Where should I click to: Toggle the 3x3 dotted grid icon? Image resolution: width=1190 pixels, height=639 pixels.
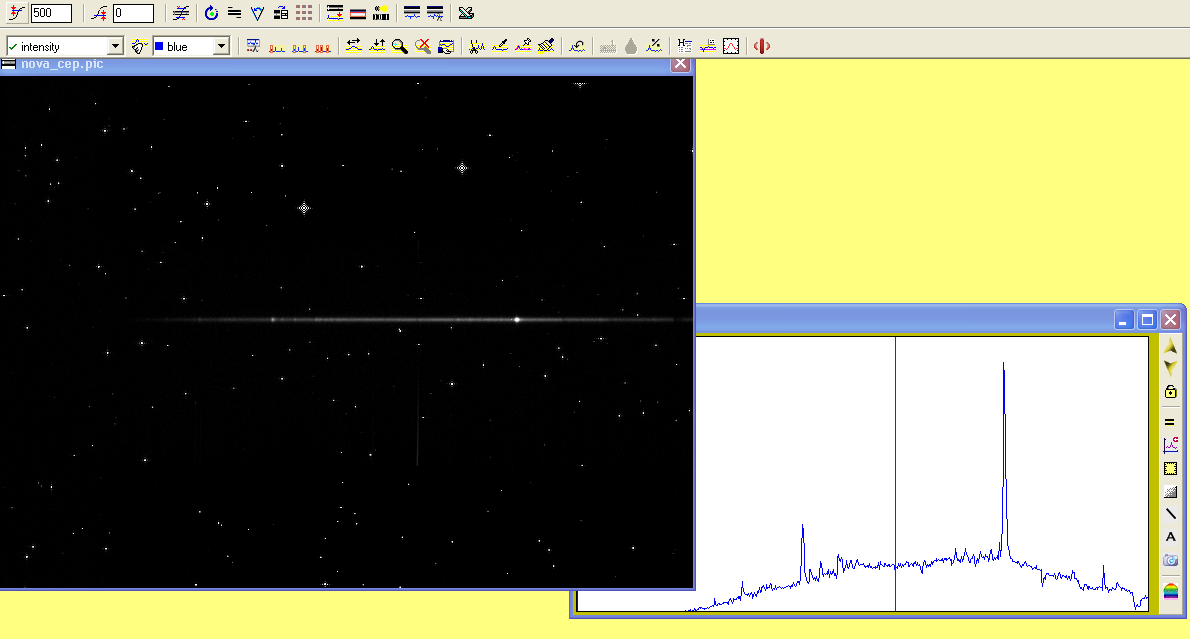[x=304, y=13]
